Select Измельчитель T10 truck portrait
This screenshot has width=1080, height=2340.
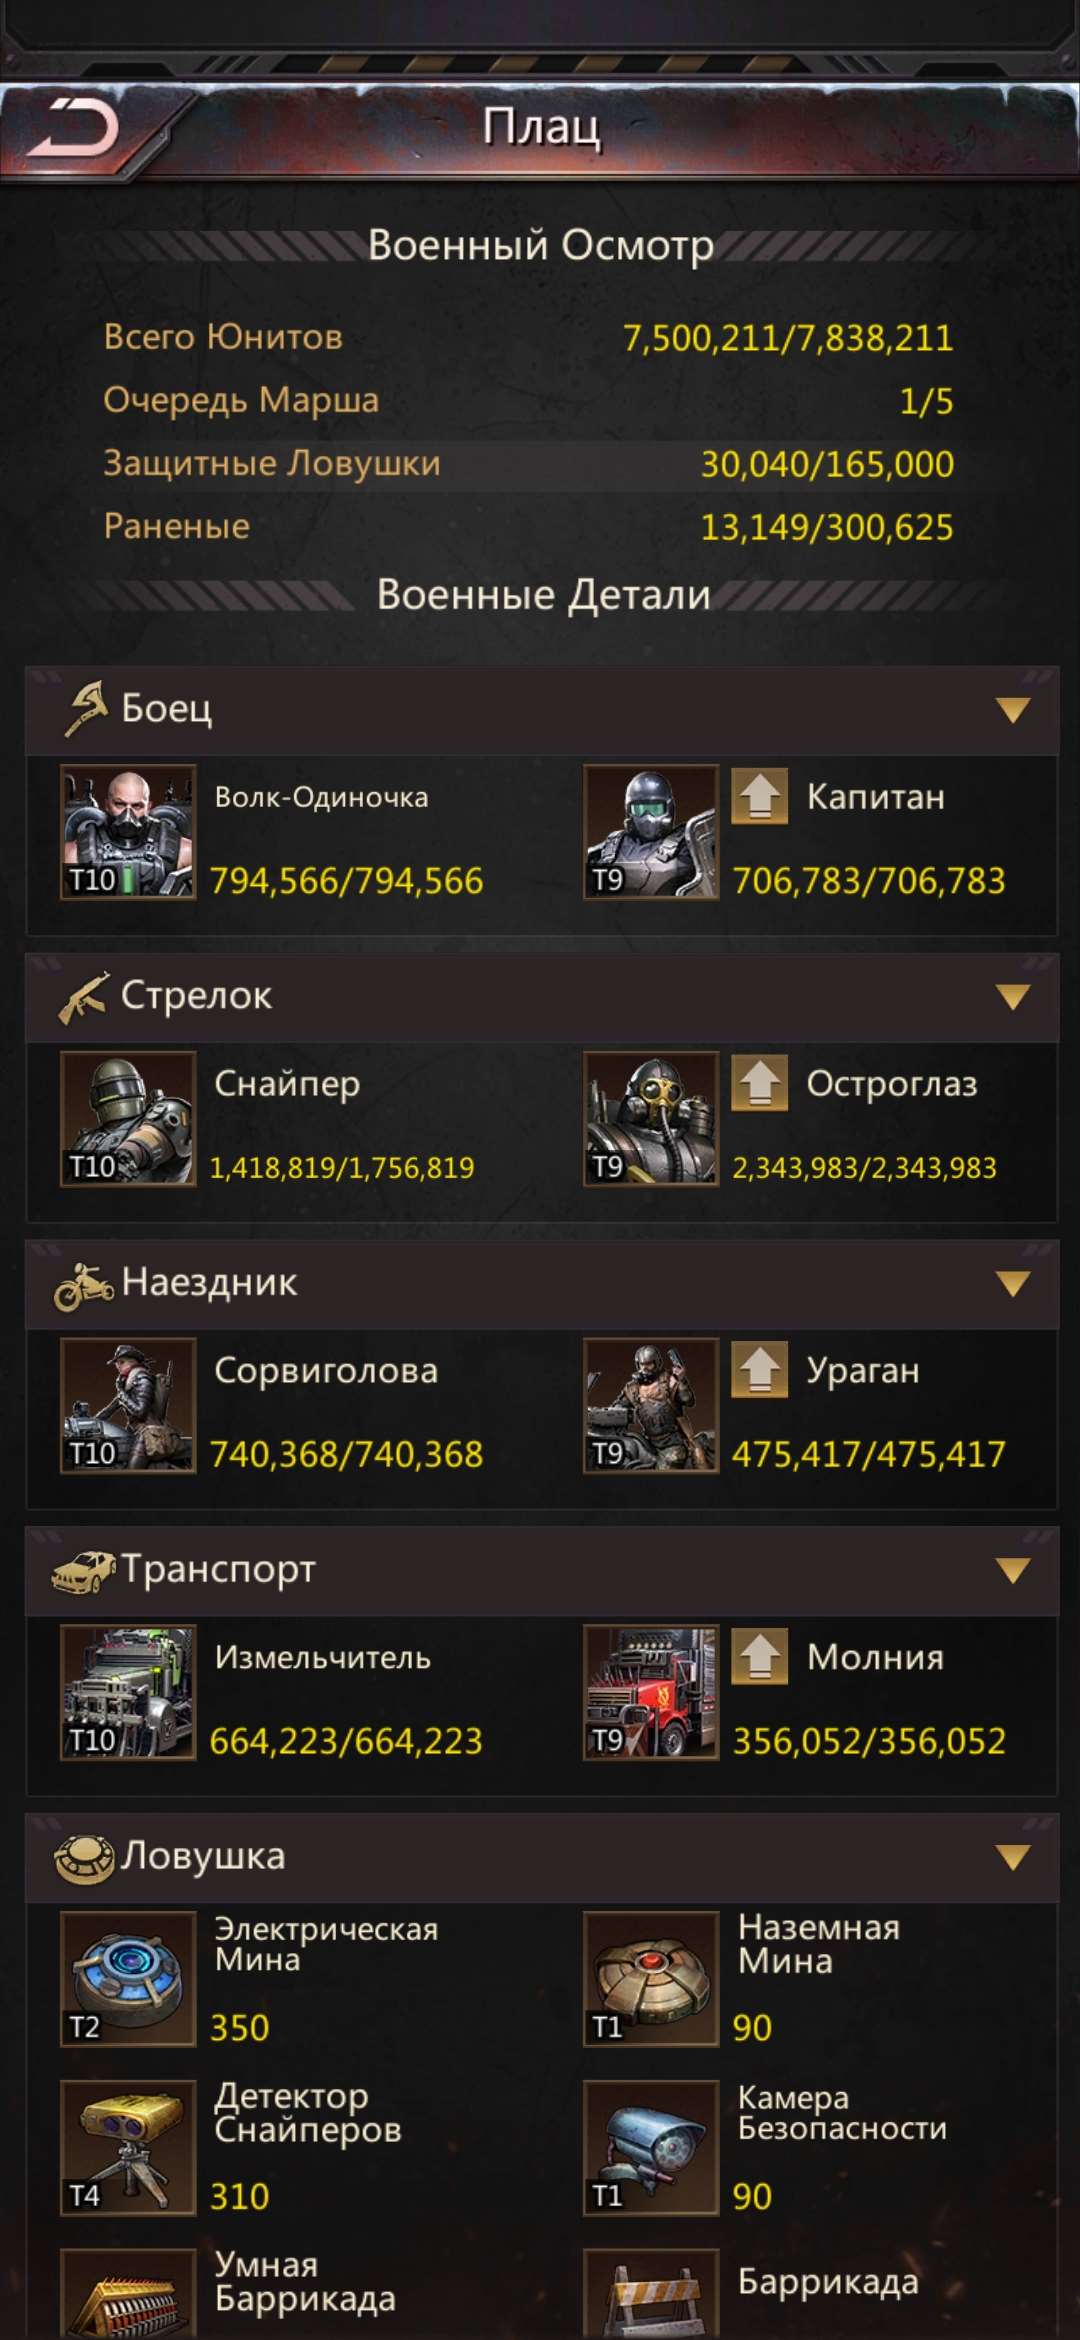(128, 1693)
